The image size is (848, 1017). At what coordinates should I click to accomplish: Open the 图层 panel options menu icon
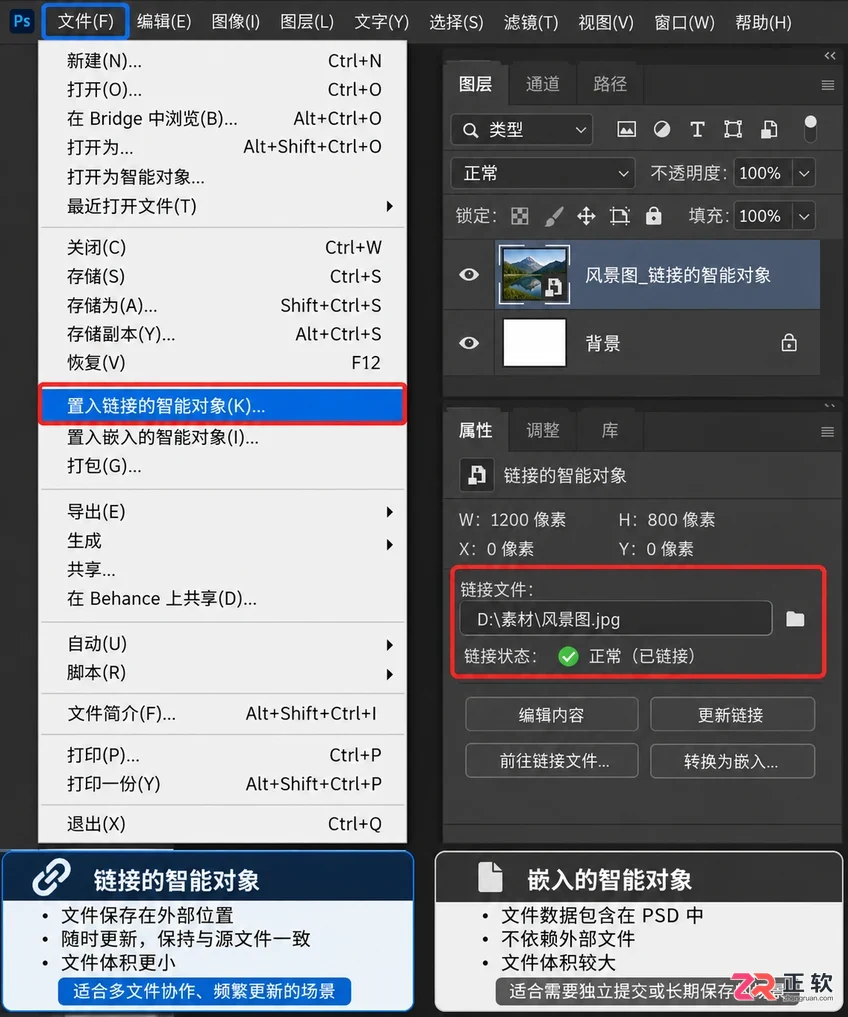coord(827,85)
